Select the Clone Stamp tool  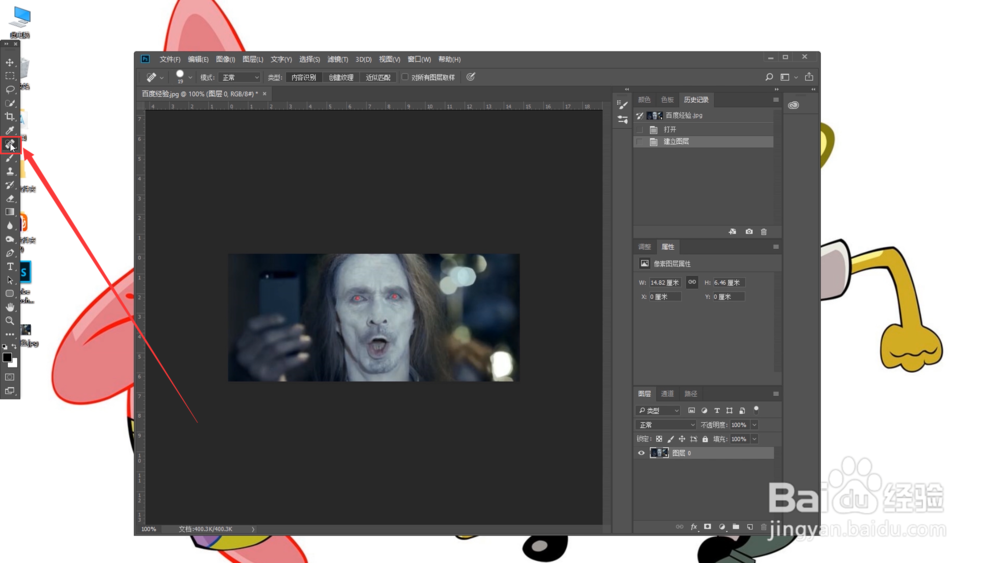[10, 172]
